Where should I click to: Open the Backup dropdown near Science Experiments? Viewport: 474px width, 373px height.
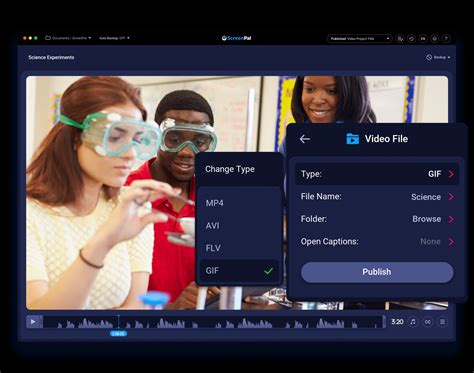[x=438, y=57]
